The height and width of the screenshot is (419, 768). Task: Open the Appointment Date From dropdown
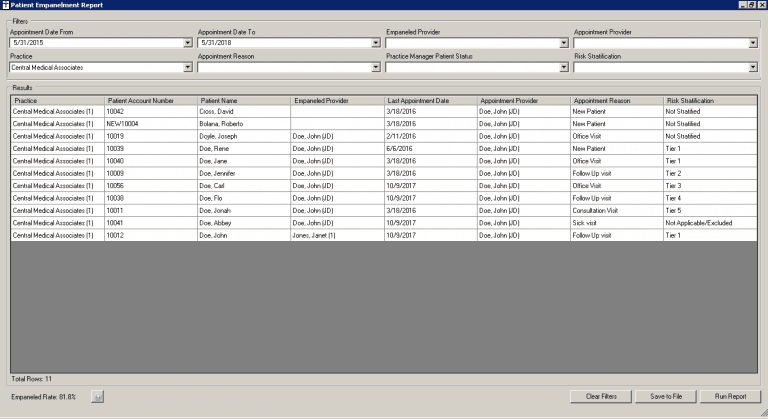pos(188,43)
